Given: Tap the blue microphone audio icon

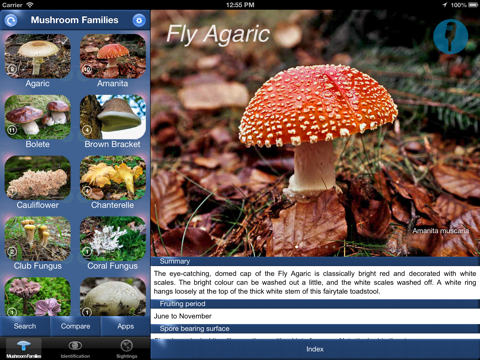Looking at the screenshot, I should [x=450, y=37].
